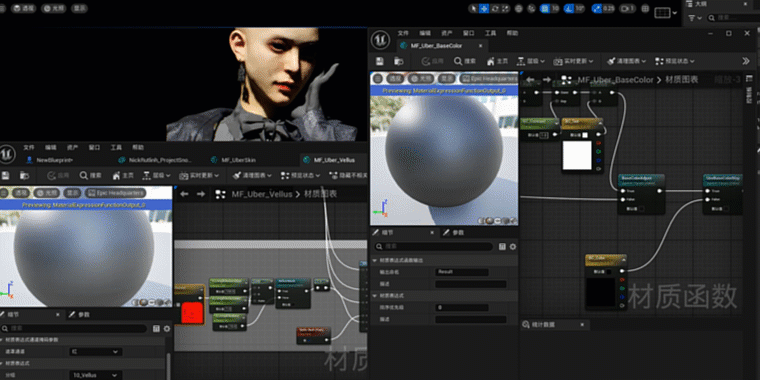760x380 pixels.
Task: Close the MF_Uber_BaseColor tab
Action: click(x=480, y=46)
